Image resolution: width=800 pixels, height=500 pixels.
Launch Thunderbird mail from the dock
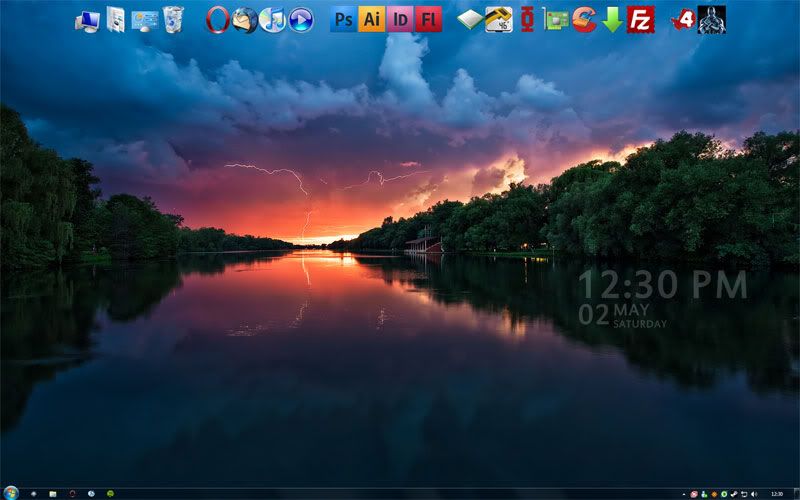coord(245,20)
